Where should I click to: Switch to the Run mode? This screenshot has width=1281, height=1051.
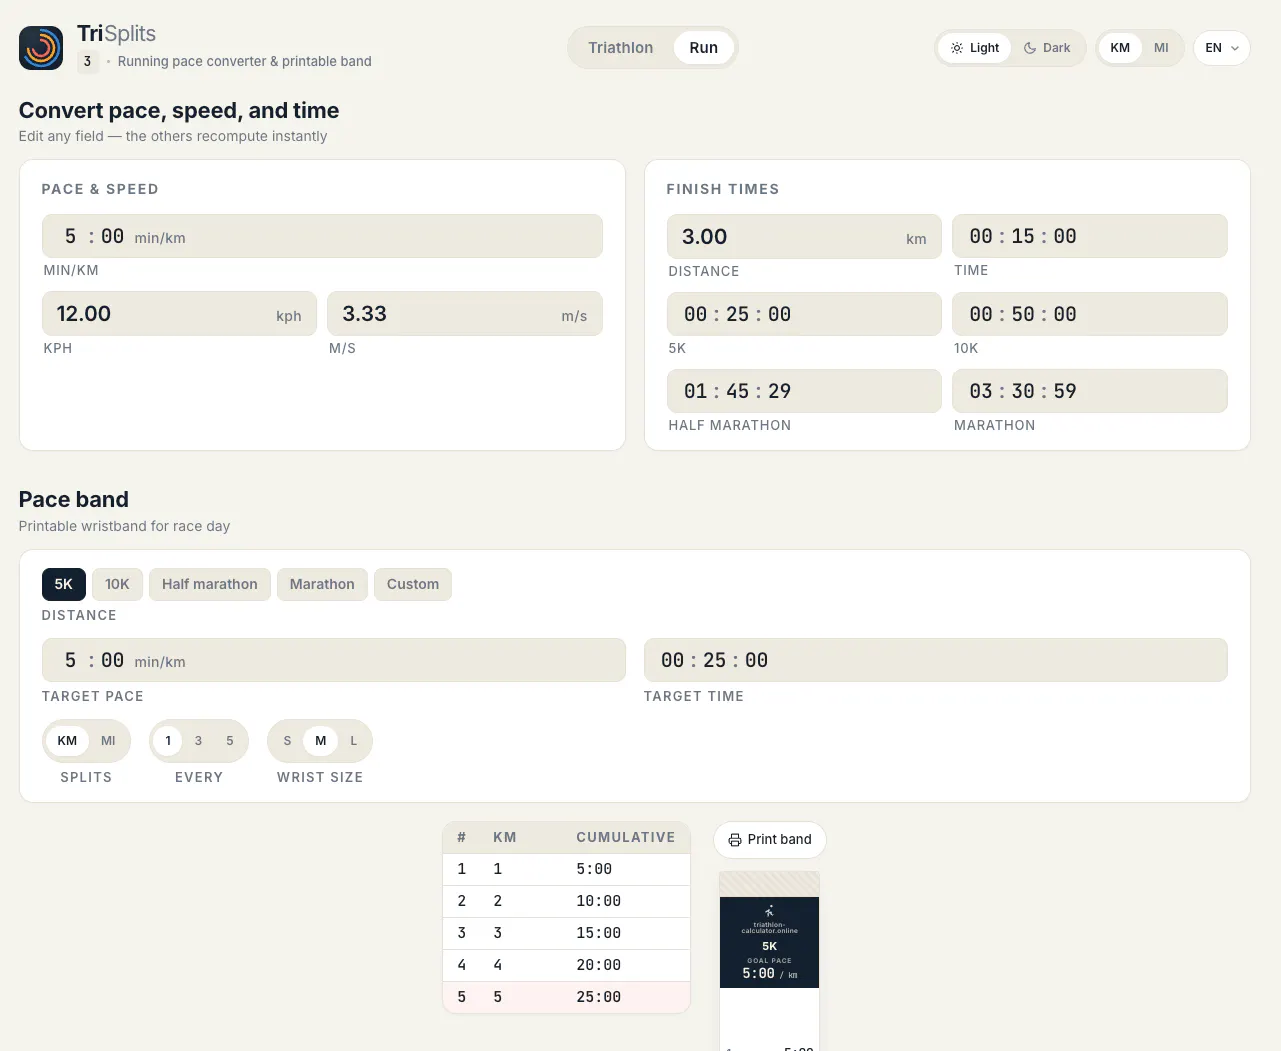coord(703,48)
